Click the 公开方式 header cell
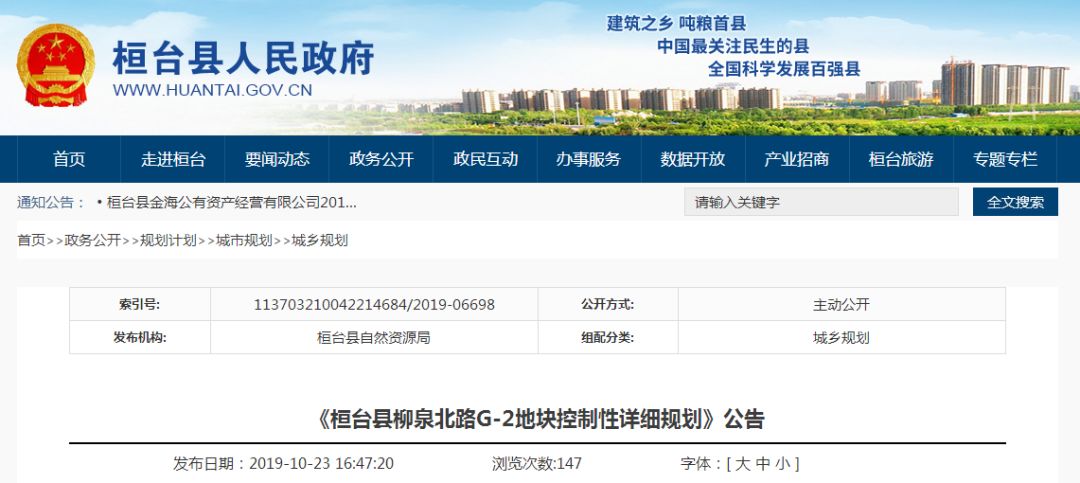1080x483 pixels. point(608,305)
